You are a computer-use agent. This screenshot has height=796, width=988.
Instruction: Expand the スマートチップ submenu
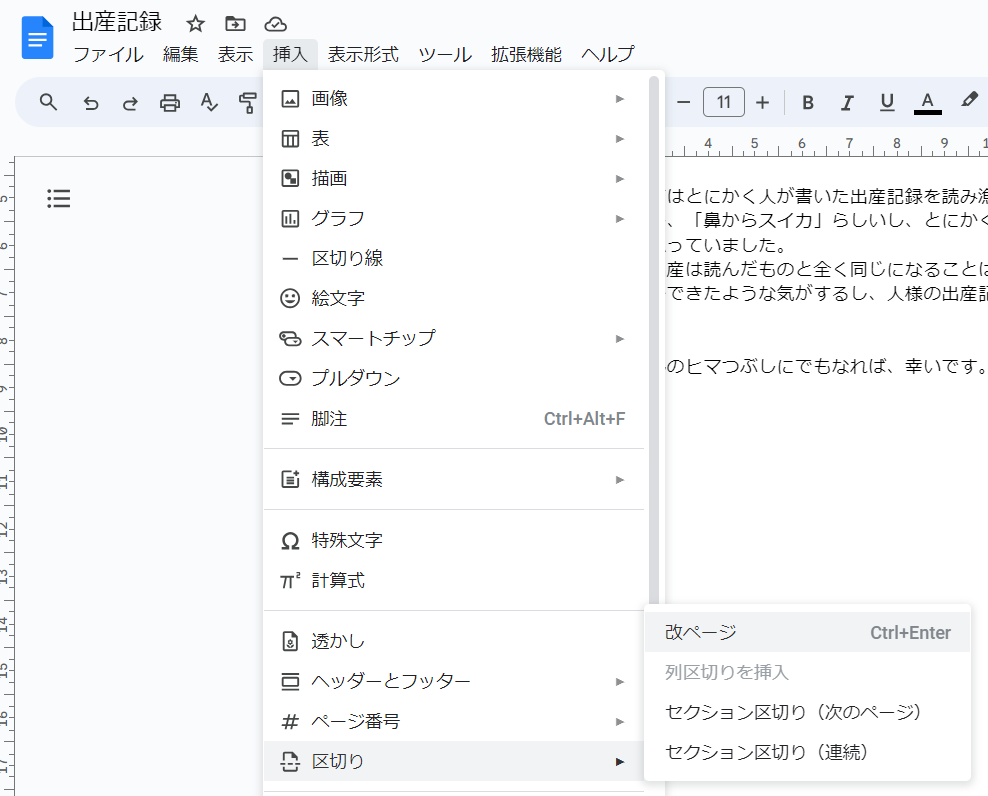(454, 338)
